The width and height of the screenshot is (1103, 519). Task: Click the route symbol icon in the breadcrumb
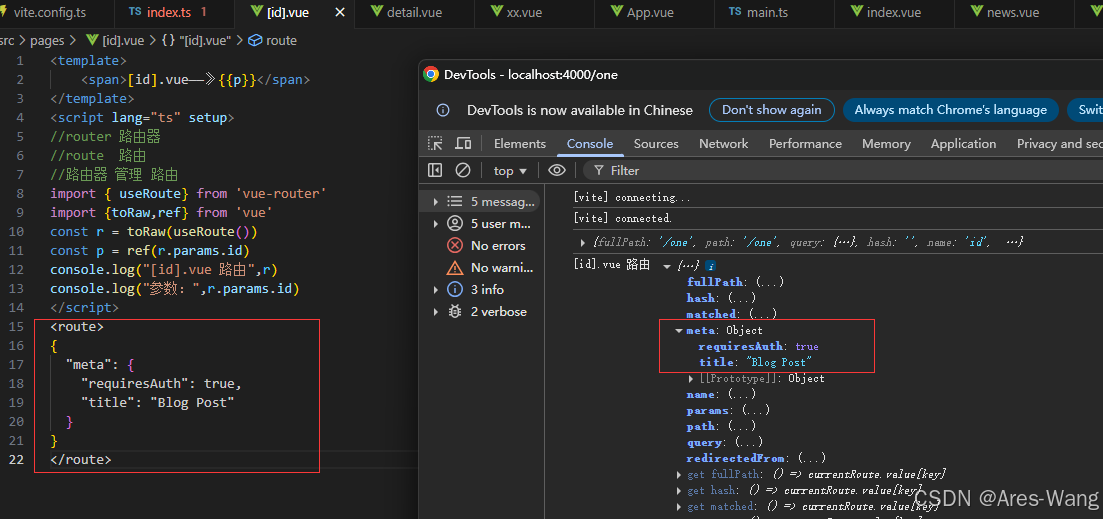tap(256, 41)
